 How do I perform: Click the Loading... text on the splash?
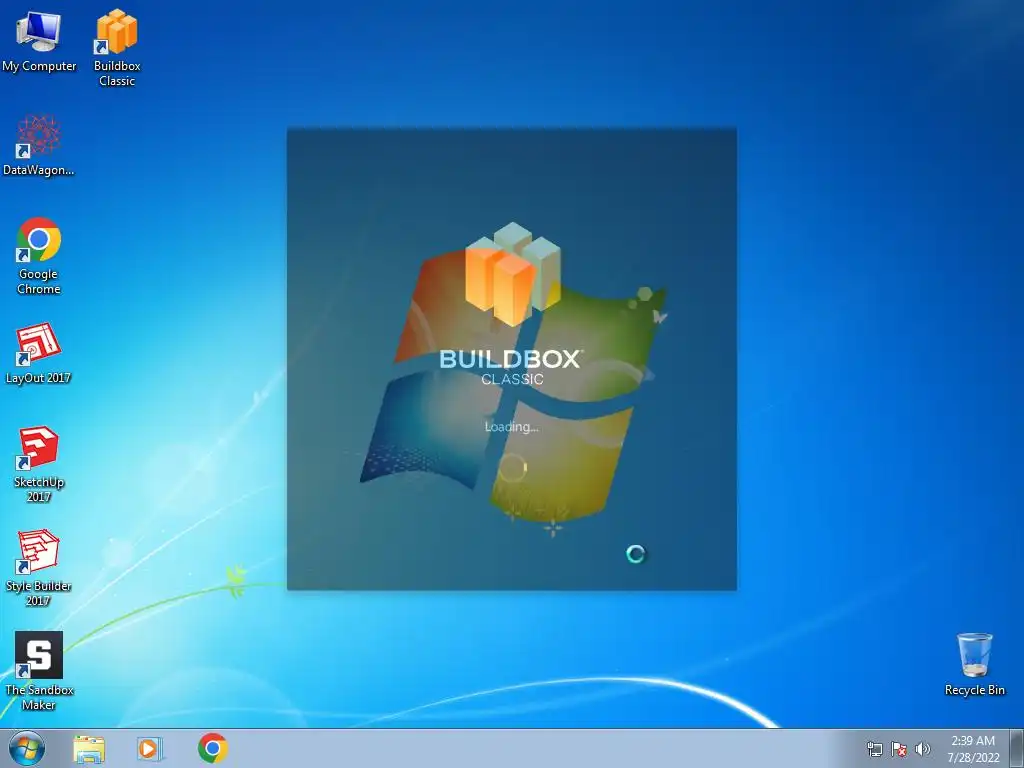tap(511, 427)
